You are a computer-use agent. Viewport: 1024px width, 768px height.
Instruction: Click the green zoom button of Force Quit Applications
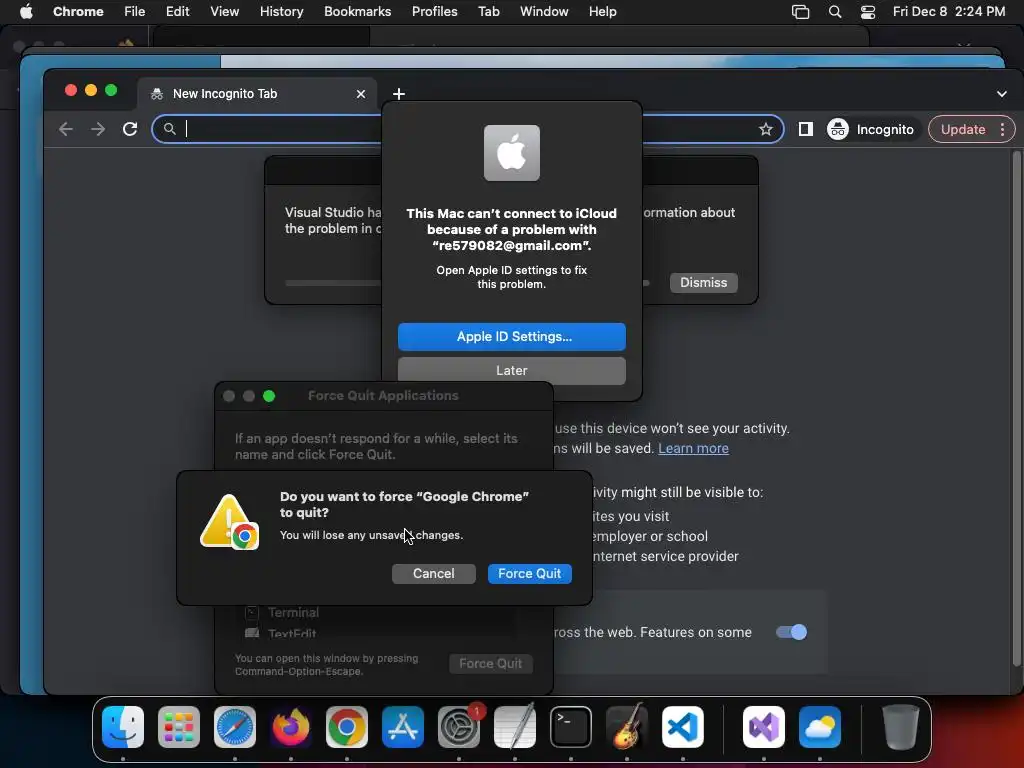click(x=269, y=396)
